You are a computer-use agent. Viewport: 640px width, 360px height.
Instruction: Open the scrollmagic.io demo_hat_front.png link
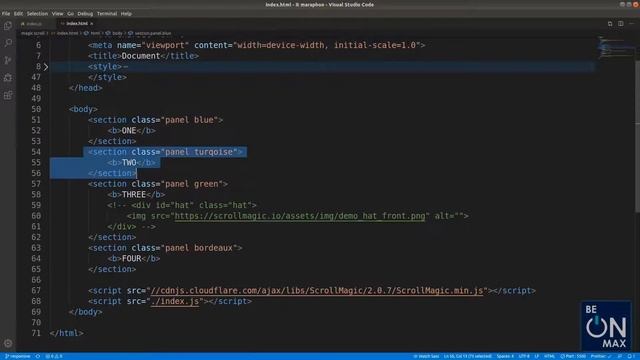(300, 216)
